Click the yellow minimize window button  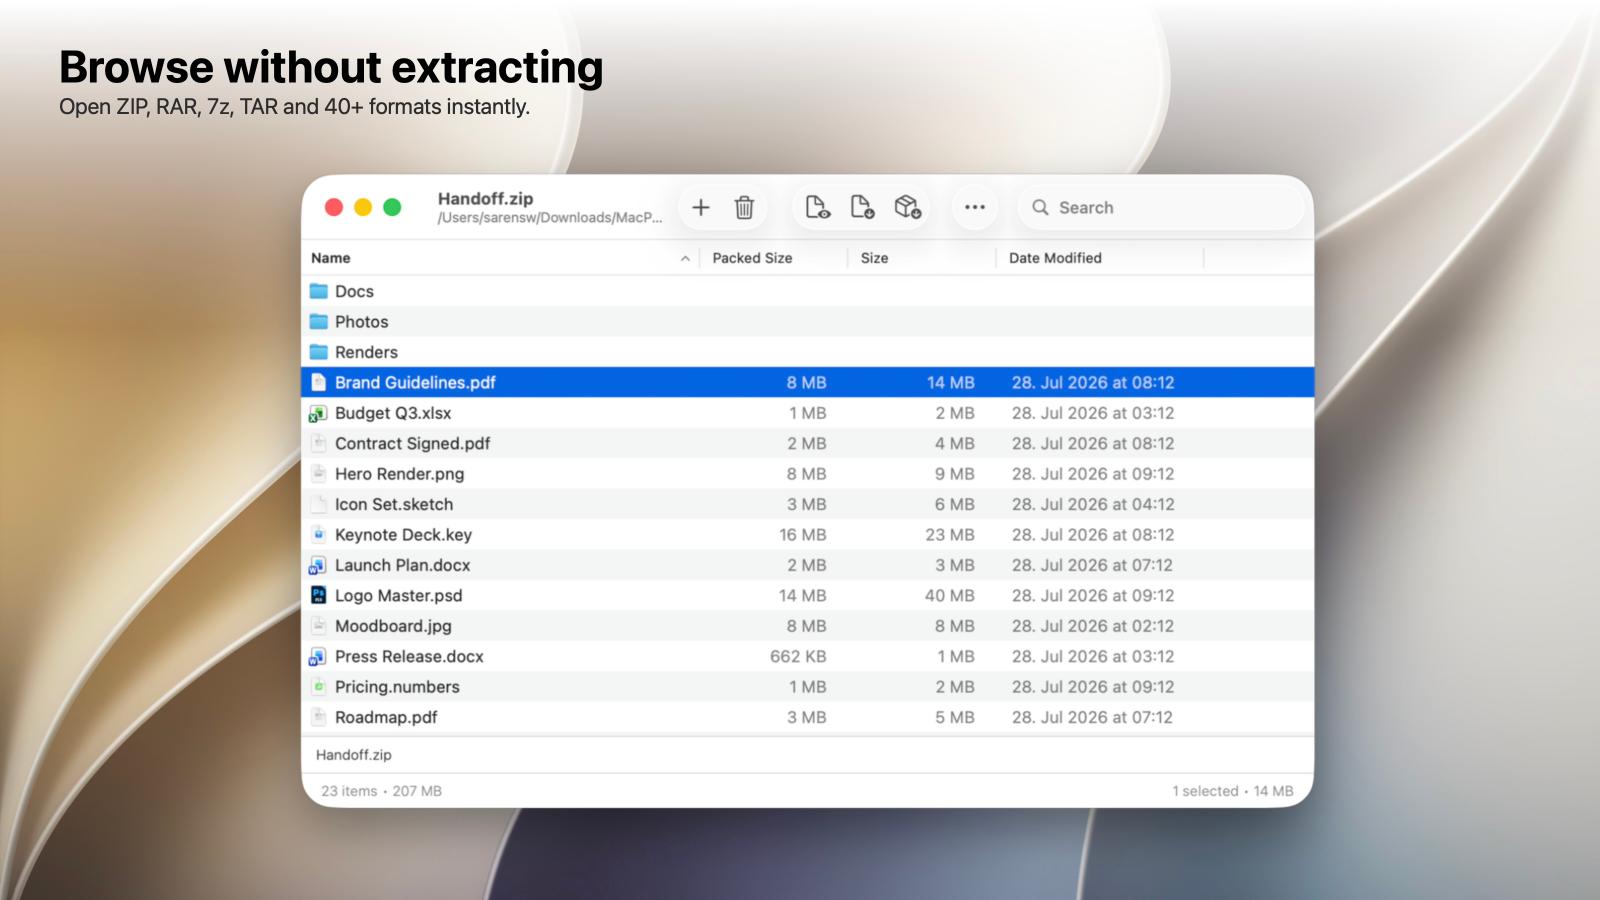pyautogui.click(x=363, y=207)
